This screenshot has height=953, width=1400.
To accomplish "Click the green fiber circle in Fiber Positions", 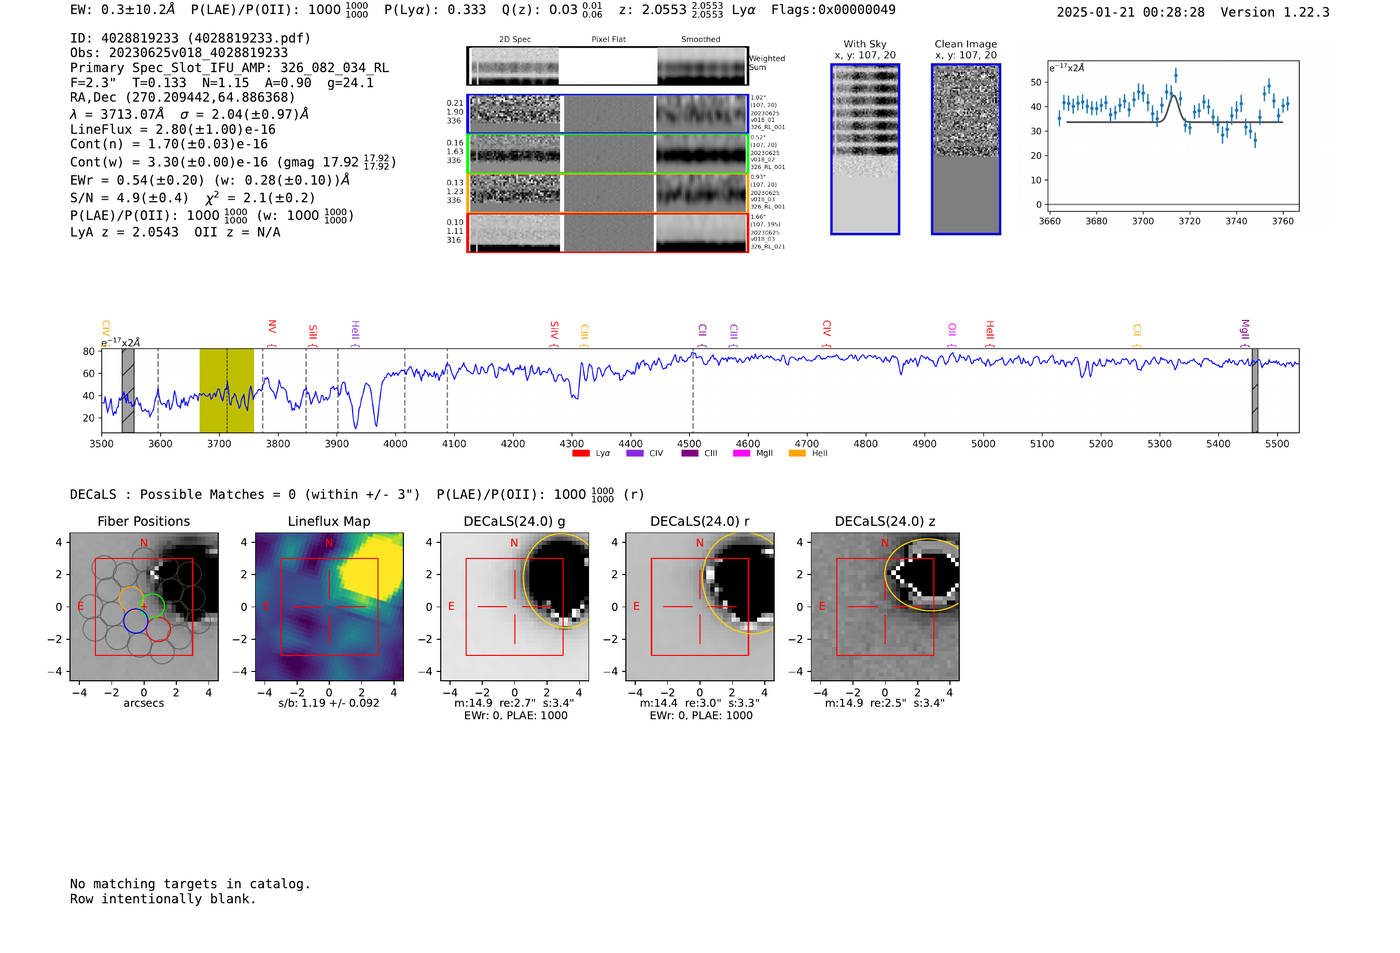I will [152, 605].
